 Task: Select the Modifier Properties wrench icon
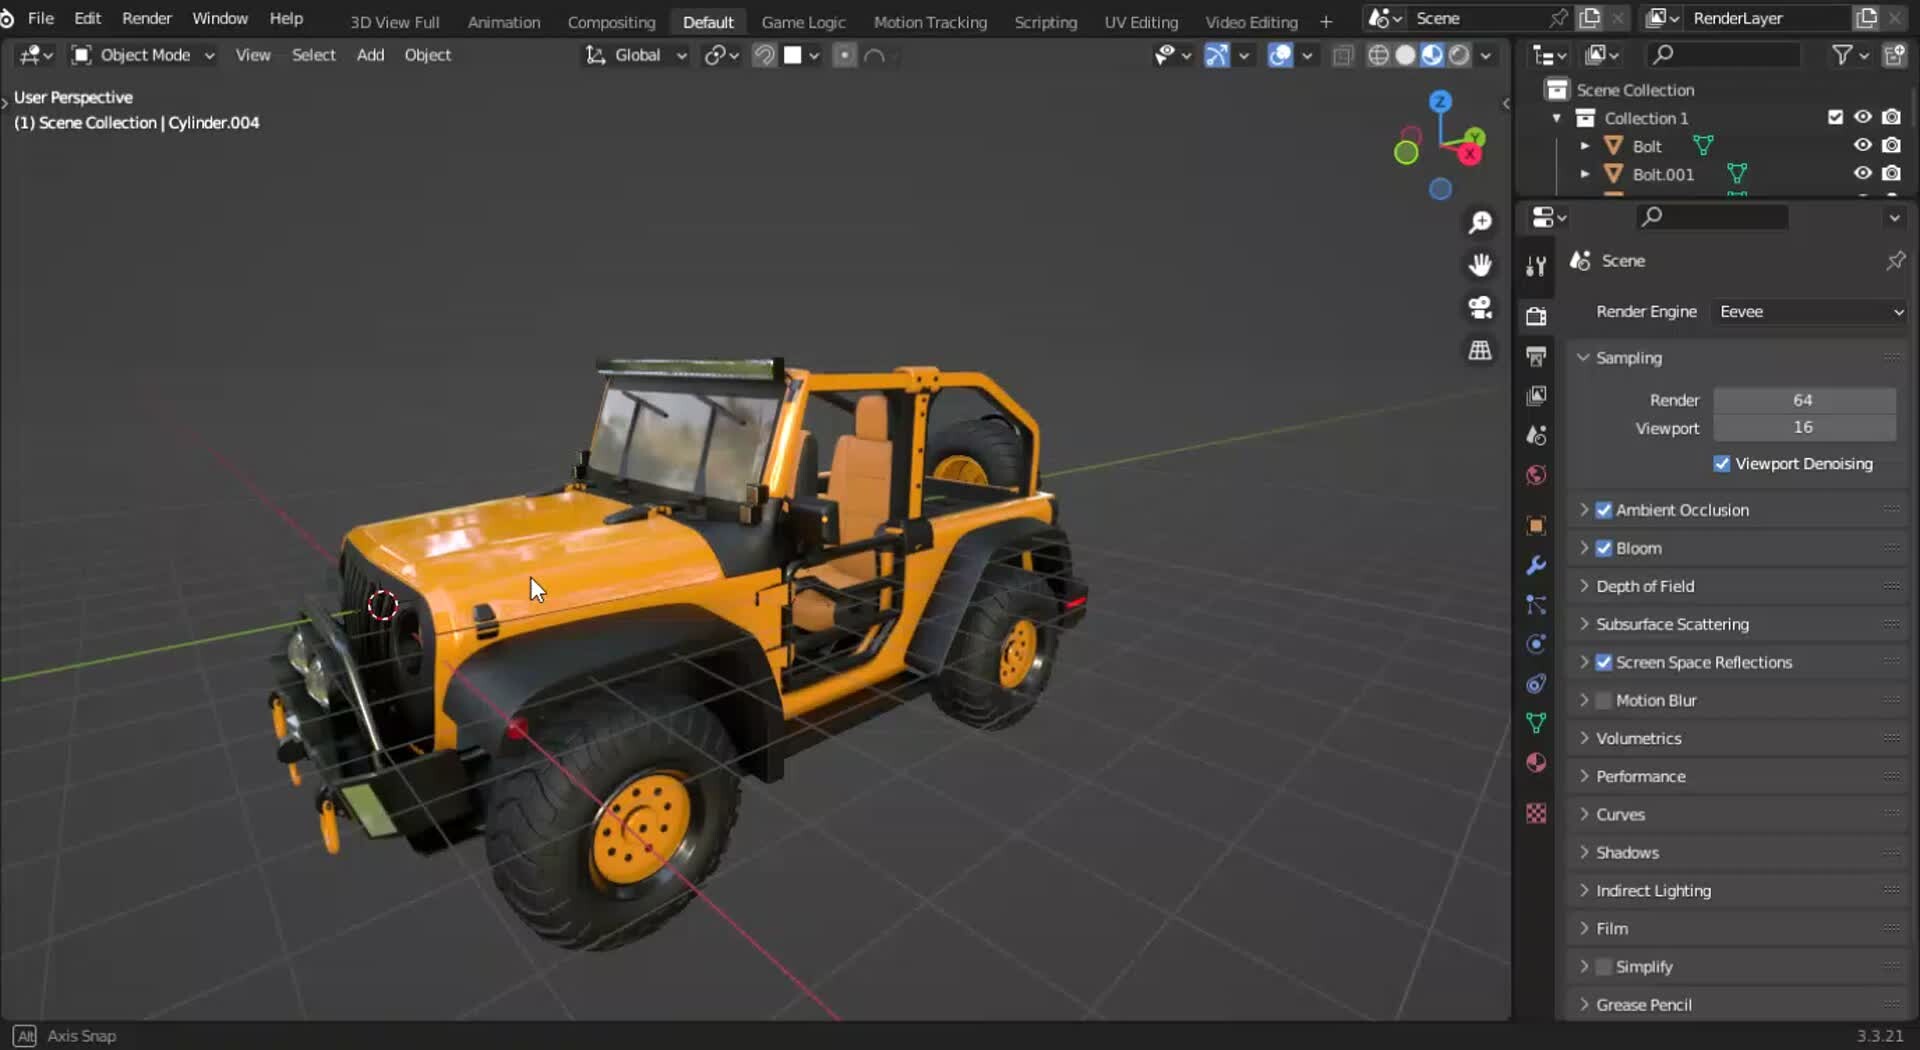point(1536,566)
